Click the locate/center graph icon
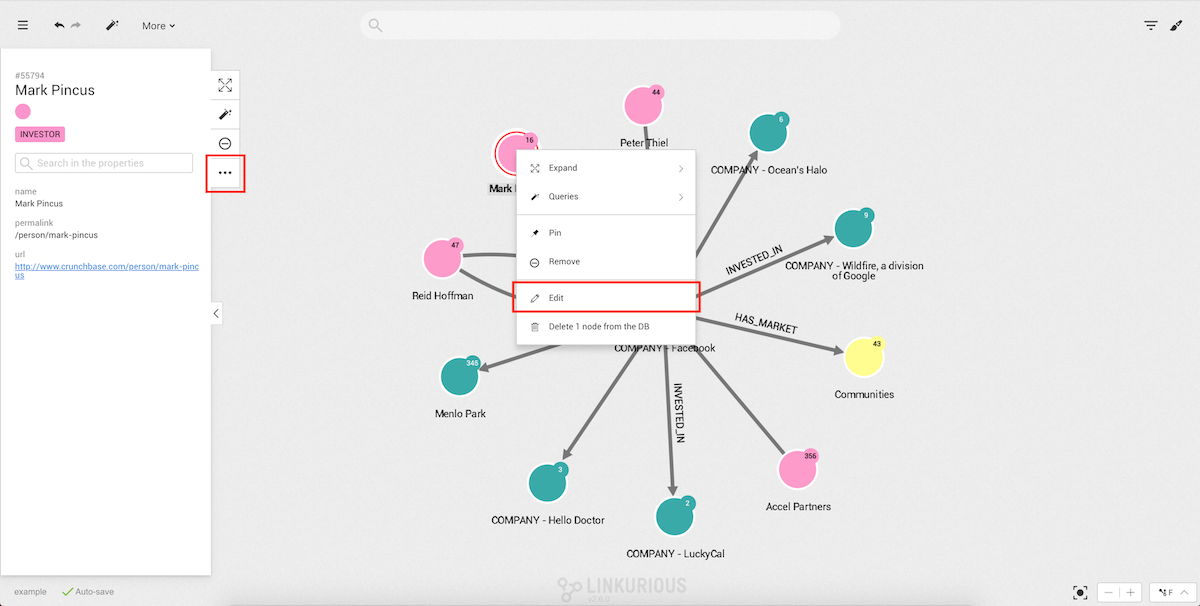 (x=1080, y=592)
